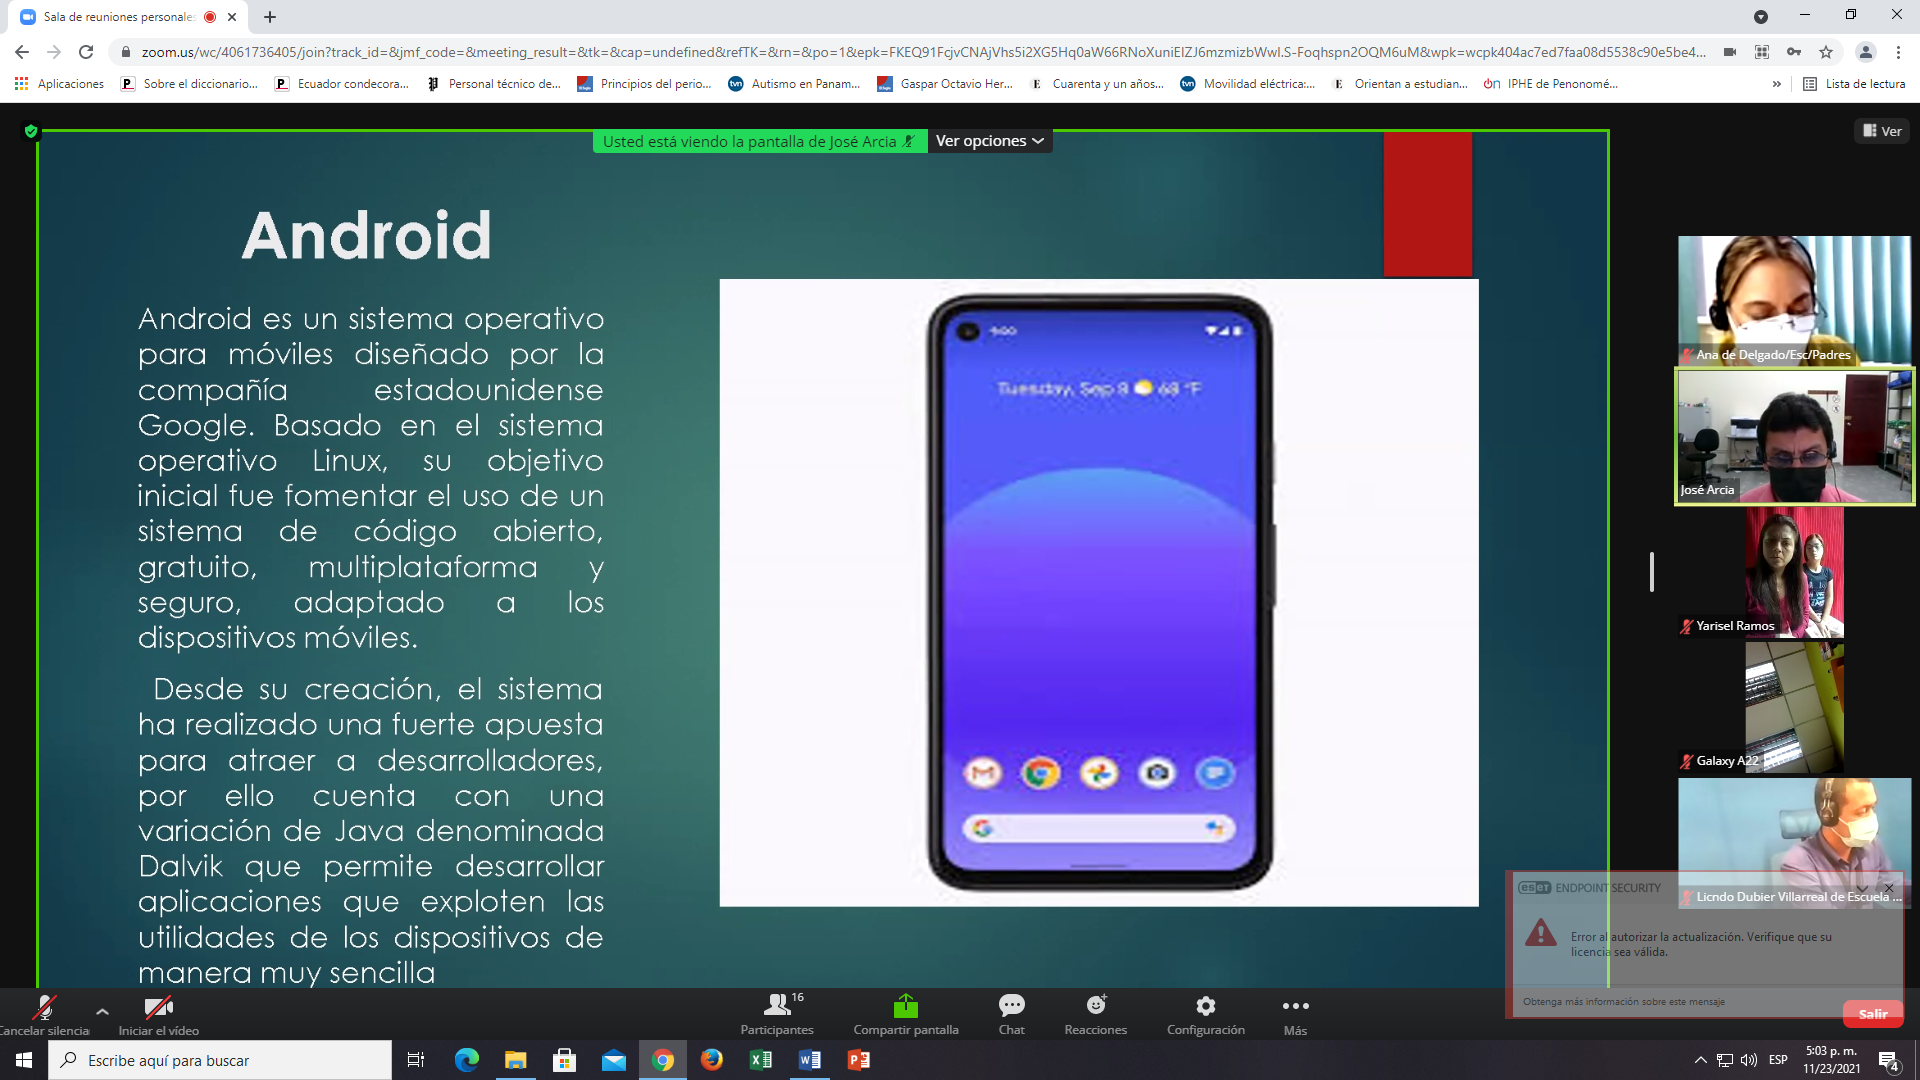1920x1080 pixels.
Task: Open Windows Start menu
Action: click(24, 1060)
